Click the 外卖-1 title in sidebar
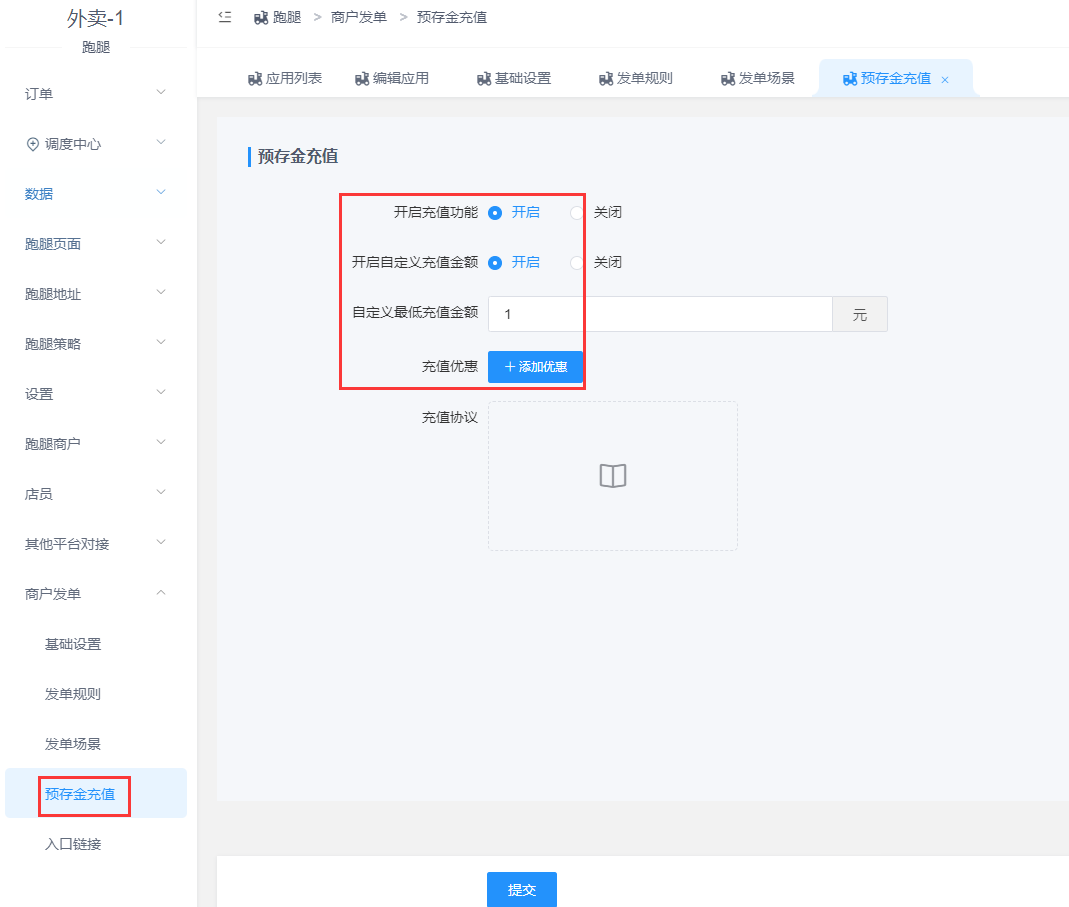The width and height of the screenshot is (1069, 907). point(95,18)
